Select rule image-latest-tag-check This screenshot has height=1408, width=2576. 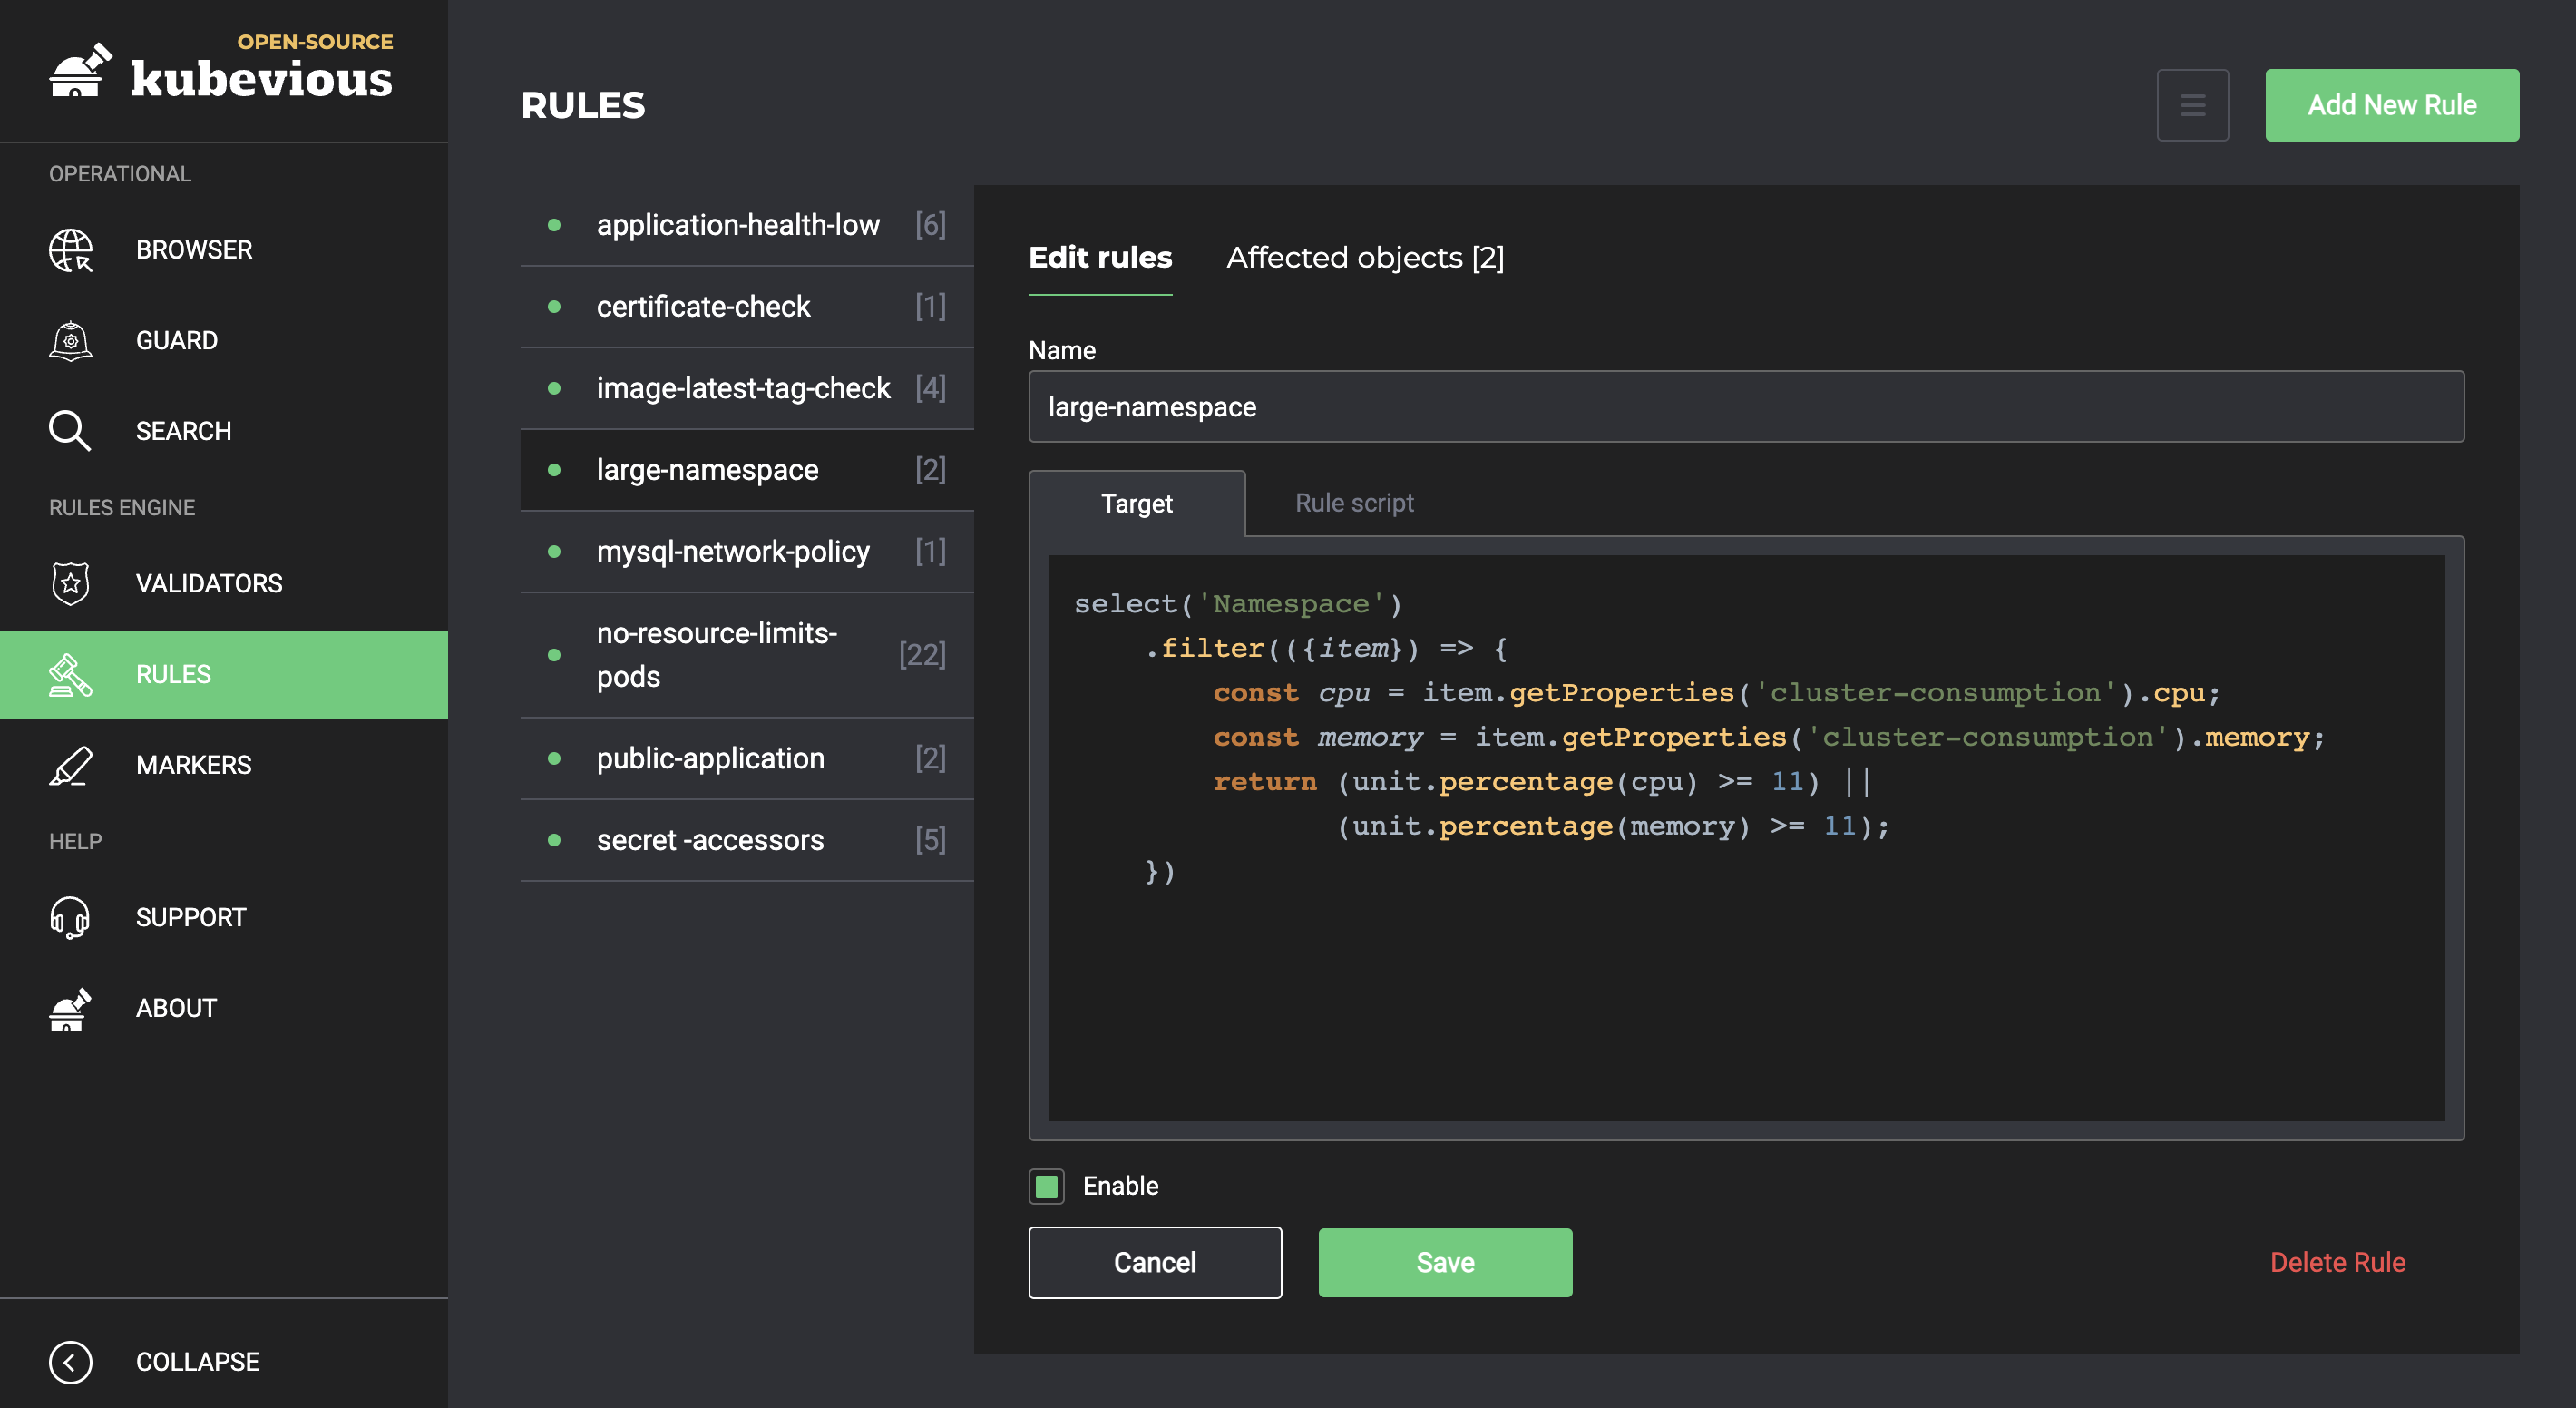pos(747,388)
